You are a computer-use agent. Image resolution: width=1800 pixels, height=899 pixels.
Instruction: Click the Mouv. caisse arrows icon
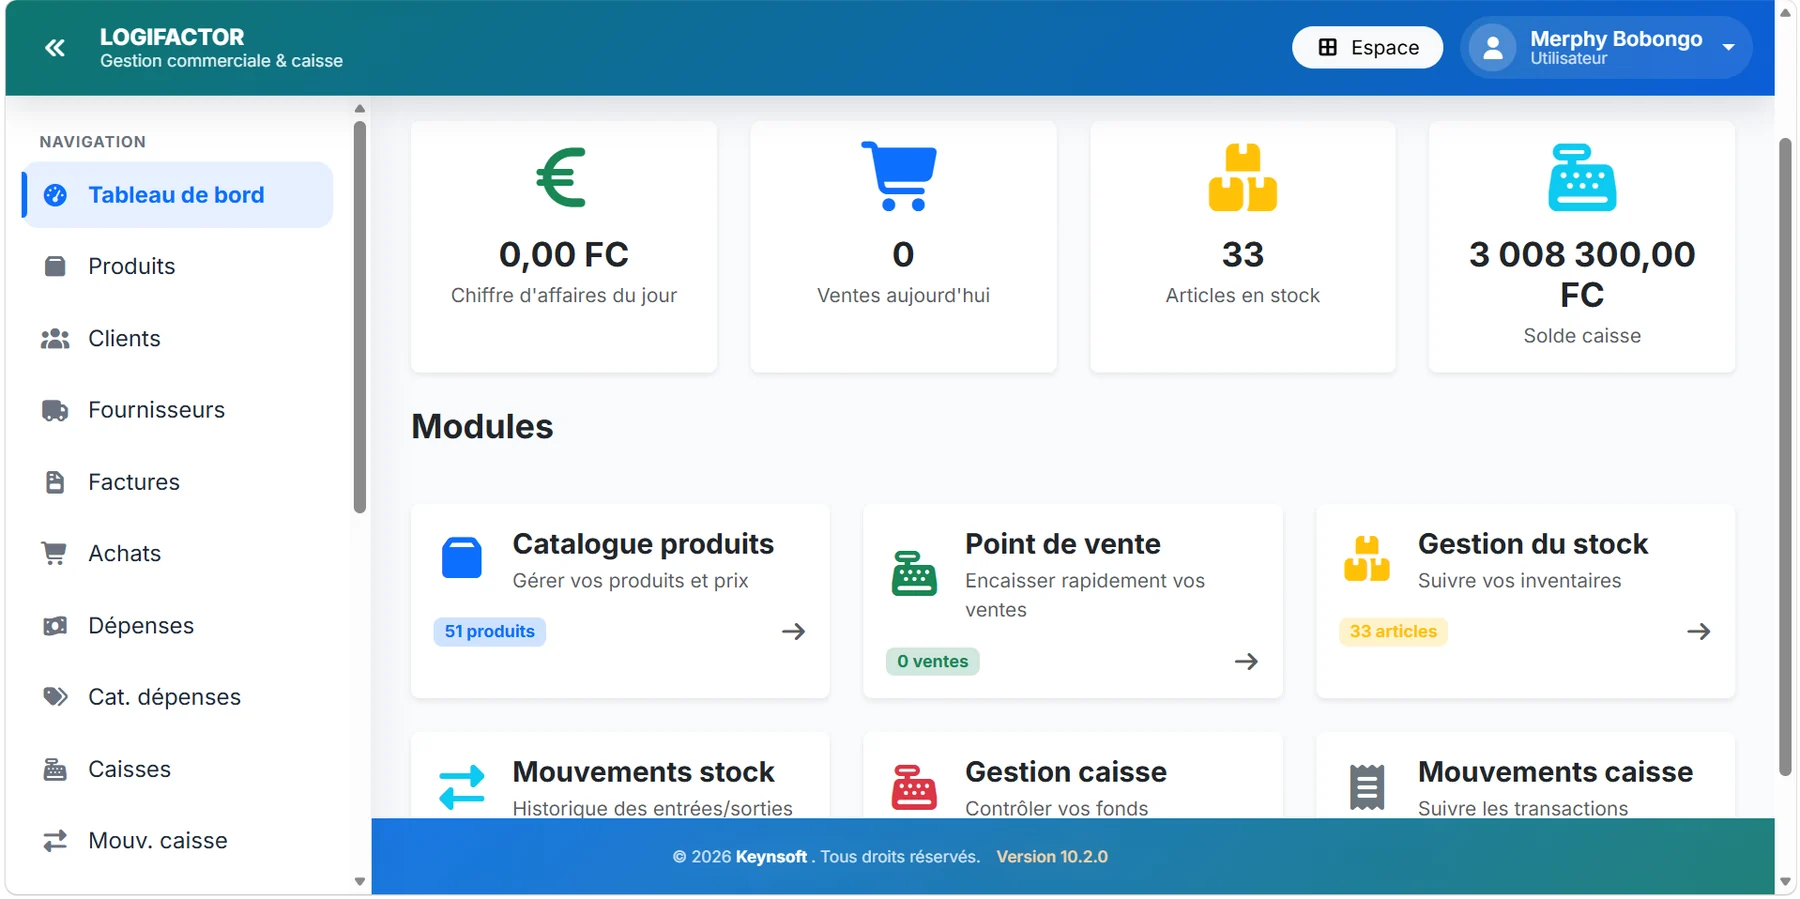[x=55, y=841]
